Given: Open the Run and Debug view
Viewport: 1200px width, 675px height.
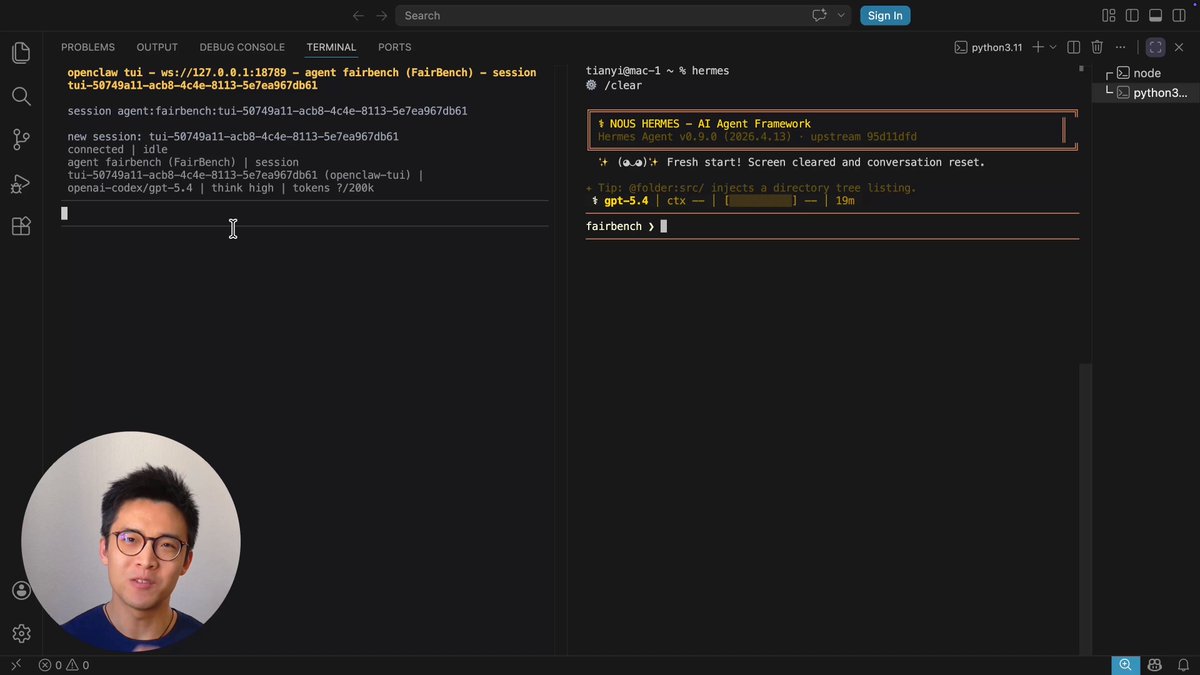Looking at the screenshot, I should 21,184.
